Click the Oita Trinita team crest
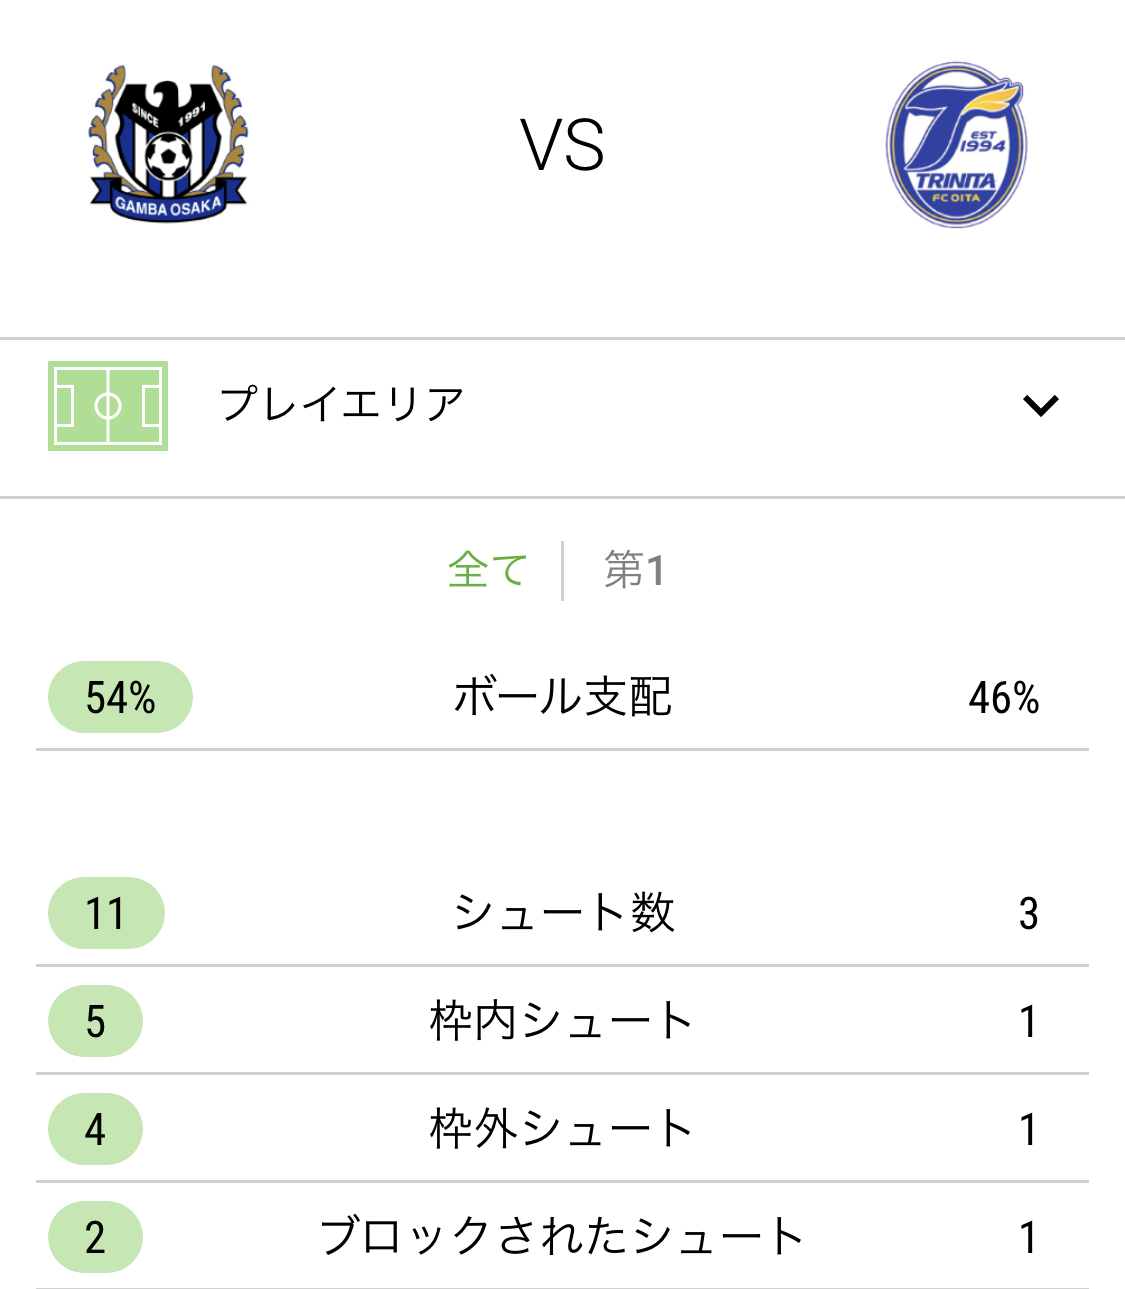Image resolution: width=1125 pixels, height=1289 pixels. click(956, 145)
